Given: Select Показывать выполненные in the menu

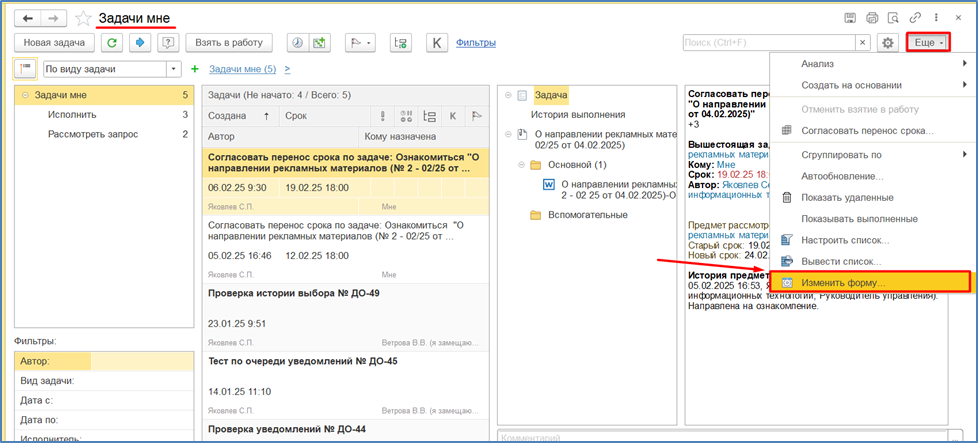Looking at the screenshot, I should click(873, 219).
